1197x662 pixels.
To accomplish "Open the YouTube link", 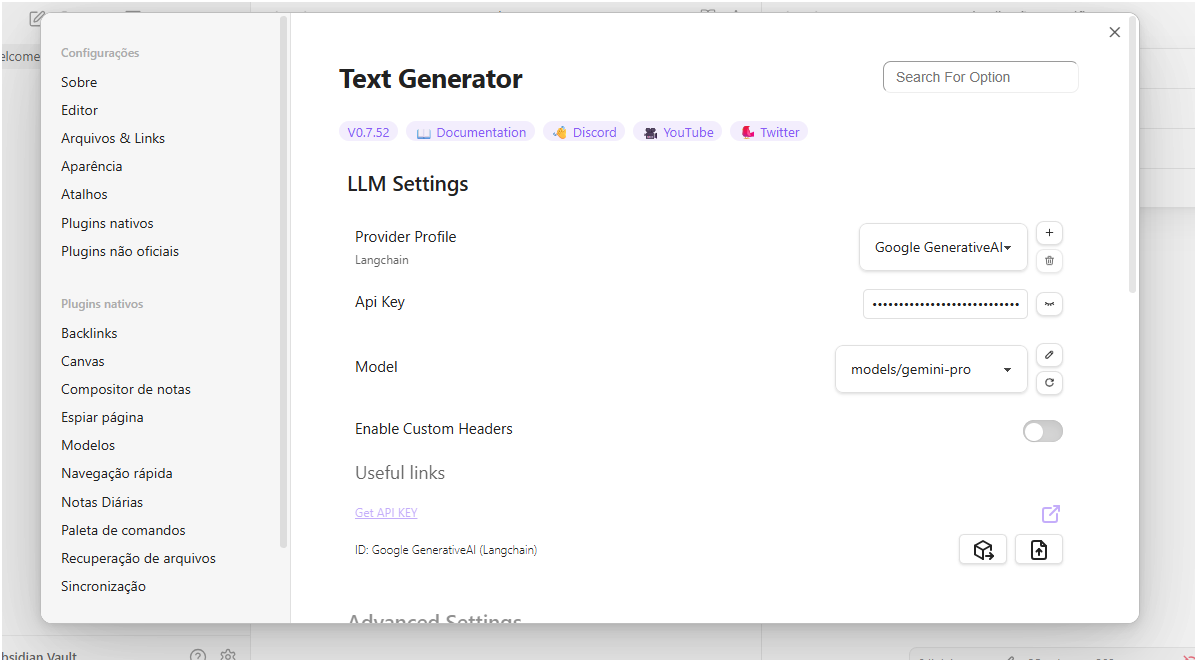I will click(677, 132).
